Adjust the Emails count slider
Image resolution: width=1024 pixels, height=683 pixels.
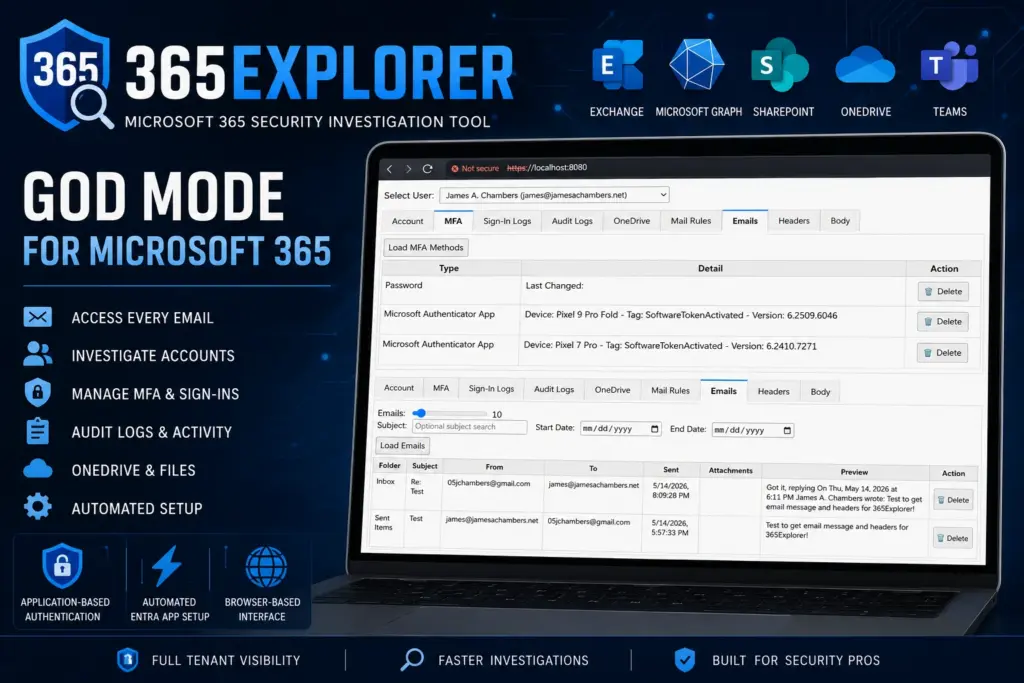click(451, 413)
